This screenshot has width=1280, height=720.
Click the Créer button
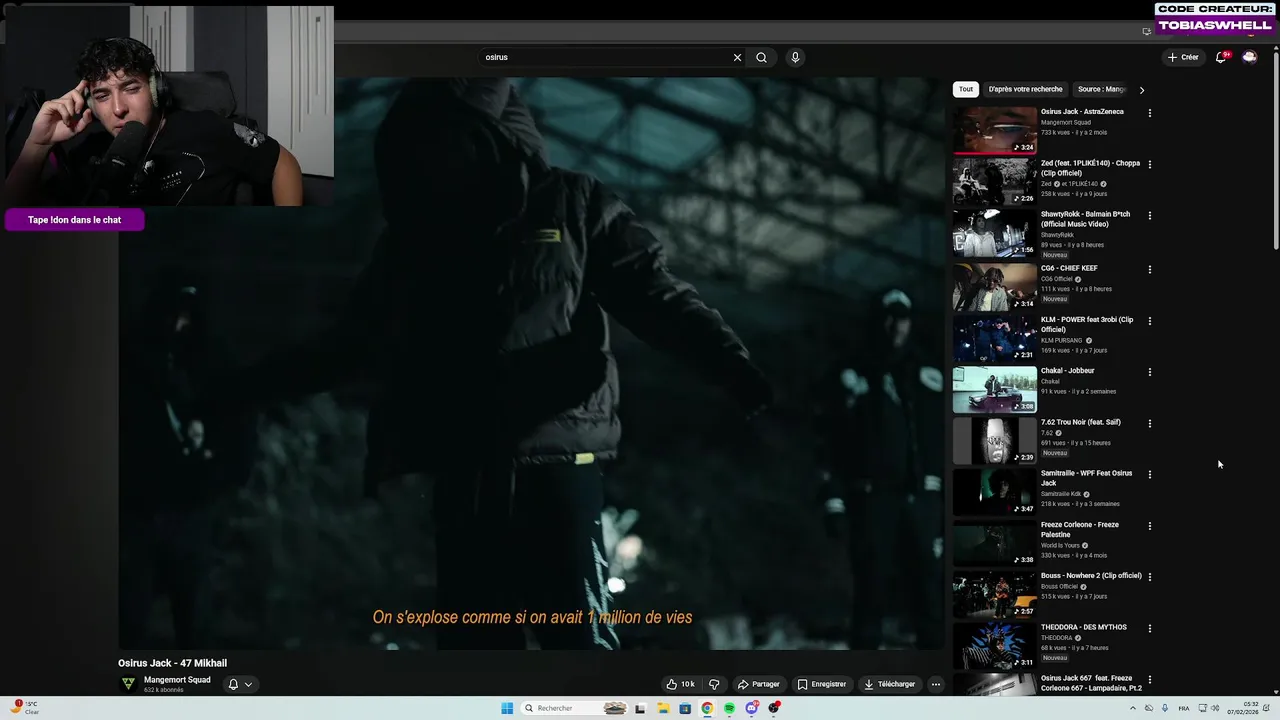point(1183,57)
